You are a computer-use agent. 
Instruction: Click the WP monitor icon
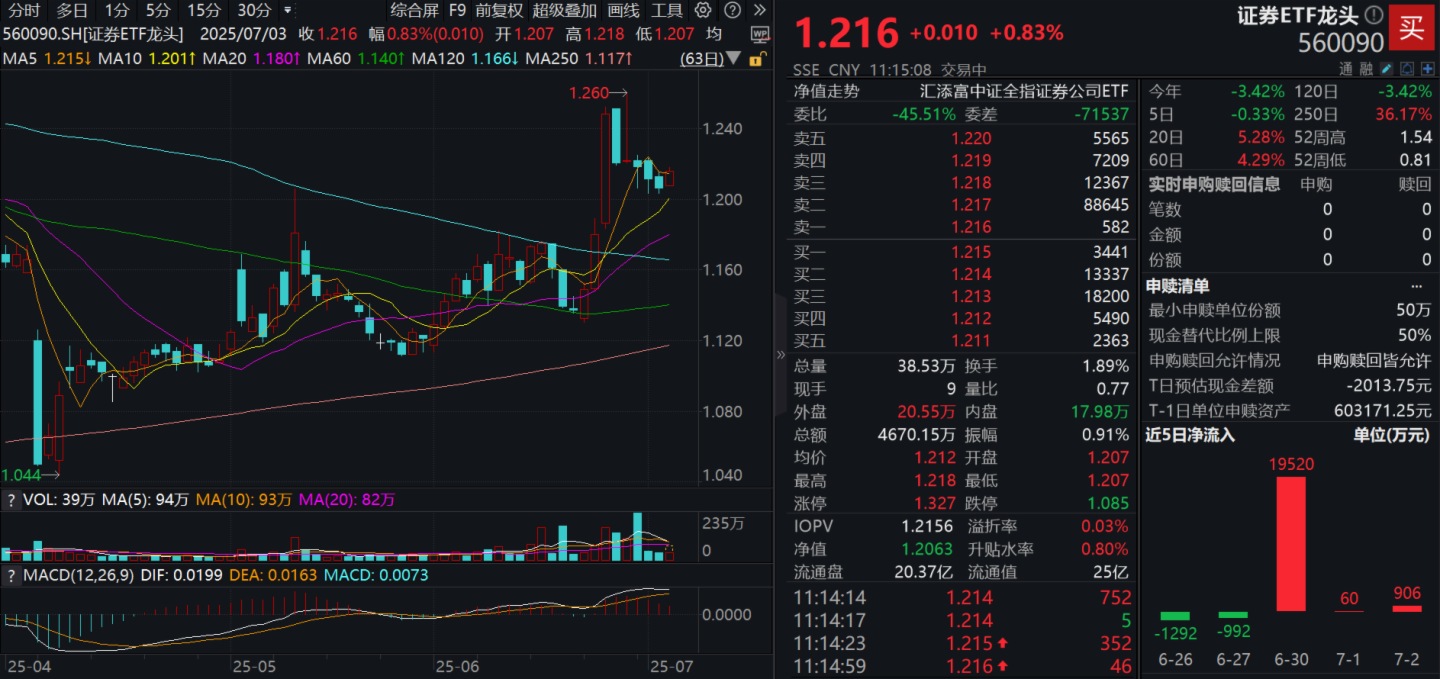click(760, 34)
